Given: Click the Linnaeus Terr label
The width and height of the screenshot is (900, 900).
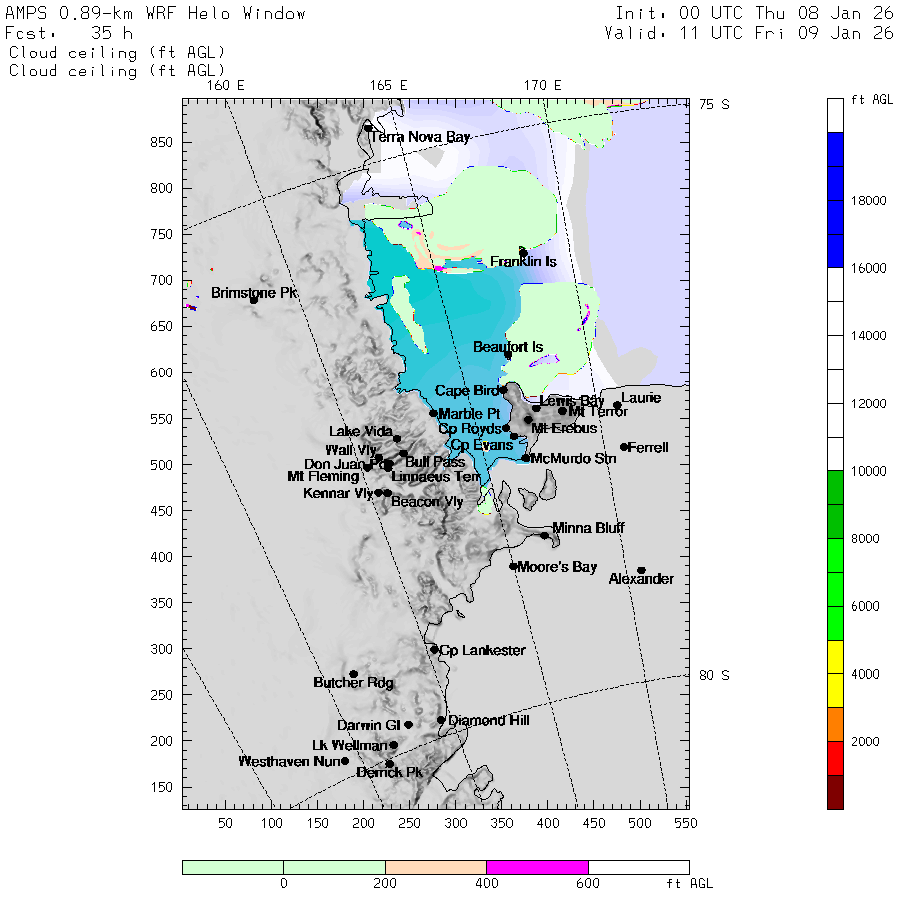Looking at the screenshot, I should [x=436, y=476].
